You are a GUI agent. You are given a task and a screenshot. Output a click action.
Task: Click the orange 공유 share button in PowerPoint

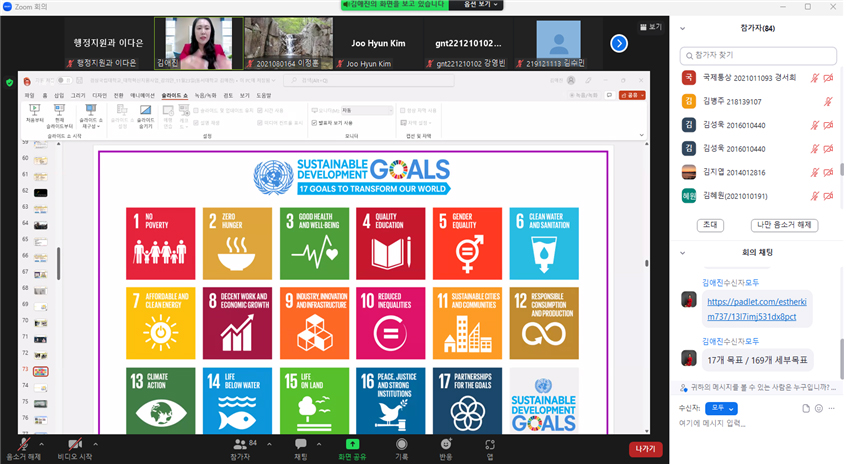coord(632,95)
